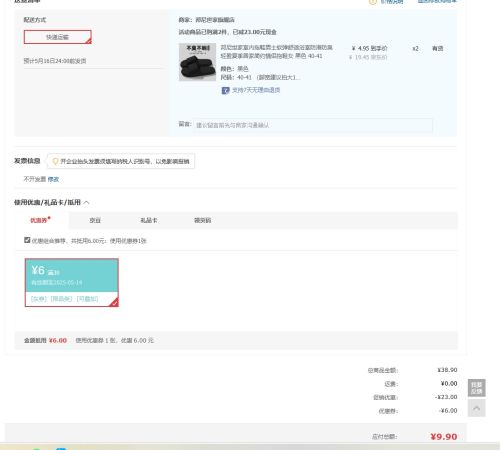
Task: Collapse the 使用优惠/礼品卡/抵用 section
Action: [86, 202]
